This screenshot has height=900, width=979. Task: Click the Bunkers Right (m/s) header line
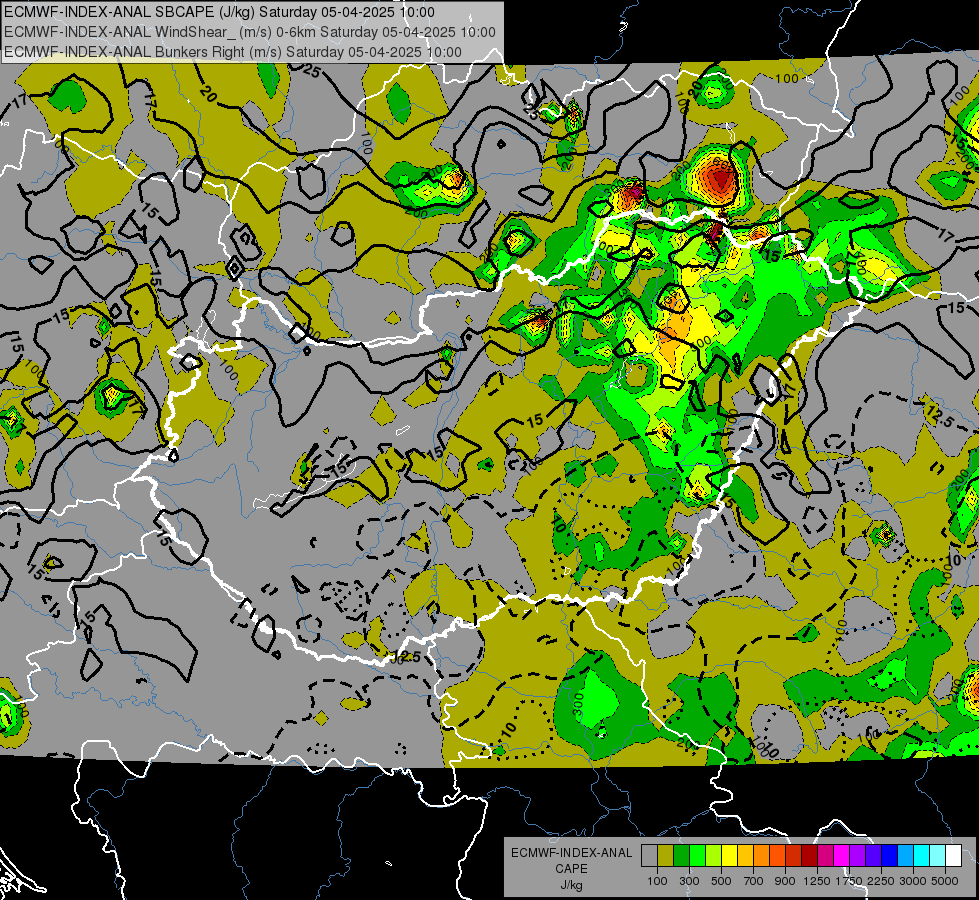click(x=233, y=52)
